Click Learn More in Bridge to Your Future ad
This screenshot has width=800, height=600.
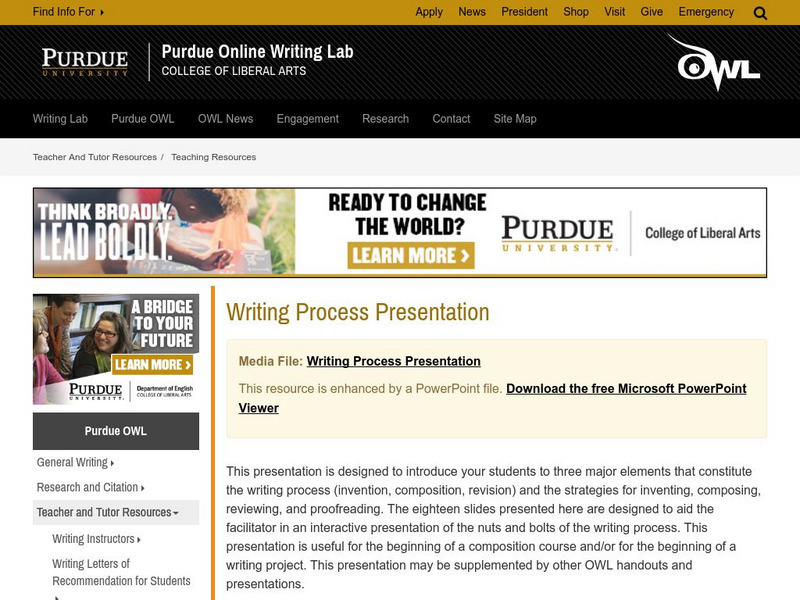tap(153, 364)
